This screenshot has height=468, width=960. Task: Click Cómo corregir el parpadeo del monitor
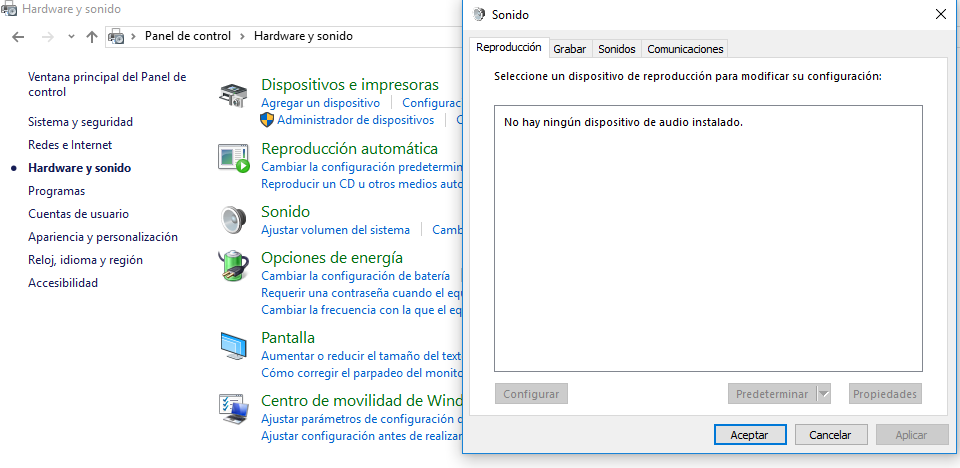click(361, 372)
